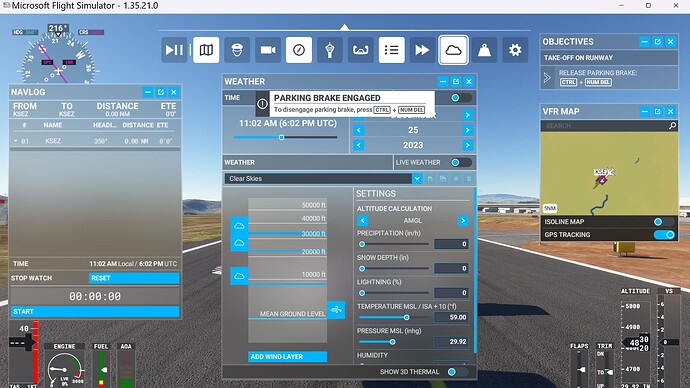The image size is (690, 388).
Task: Delete weather preset with trash icon
Action: (469, 179)
